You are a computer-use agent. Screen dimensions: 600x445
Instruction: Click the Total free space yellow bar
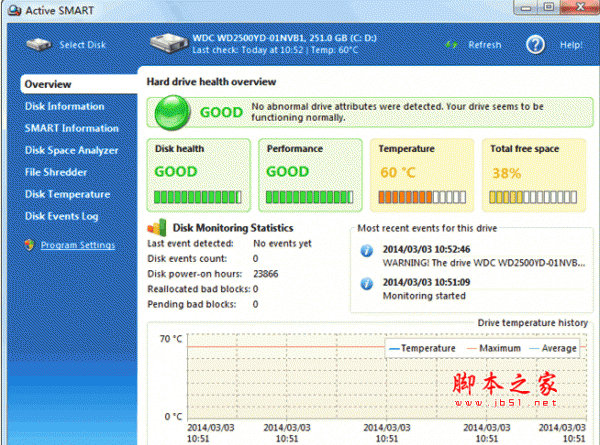pyautogui.click(x=533, y=197)
